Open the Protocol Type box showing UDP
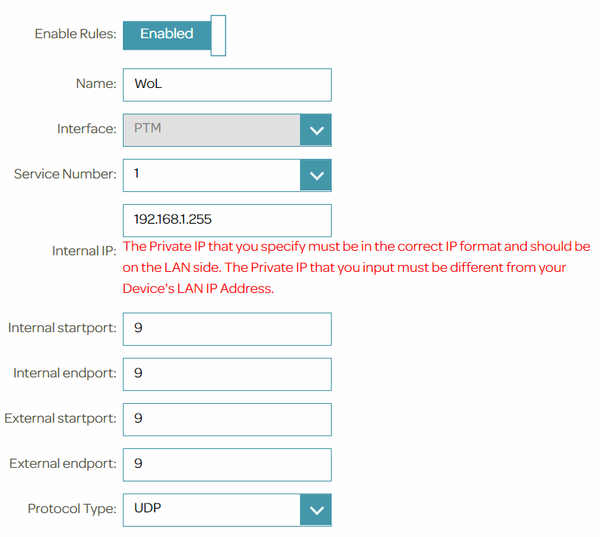This screenshot has height=537, width=600. (211, 509)
